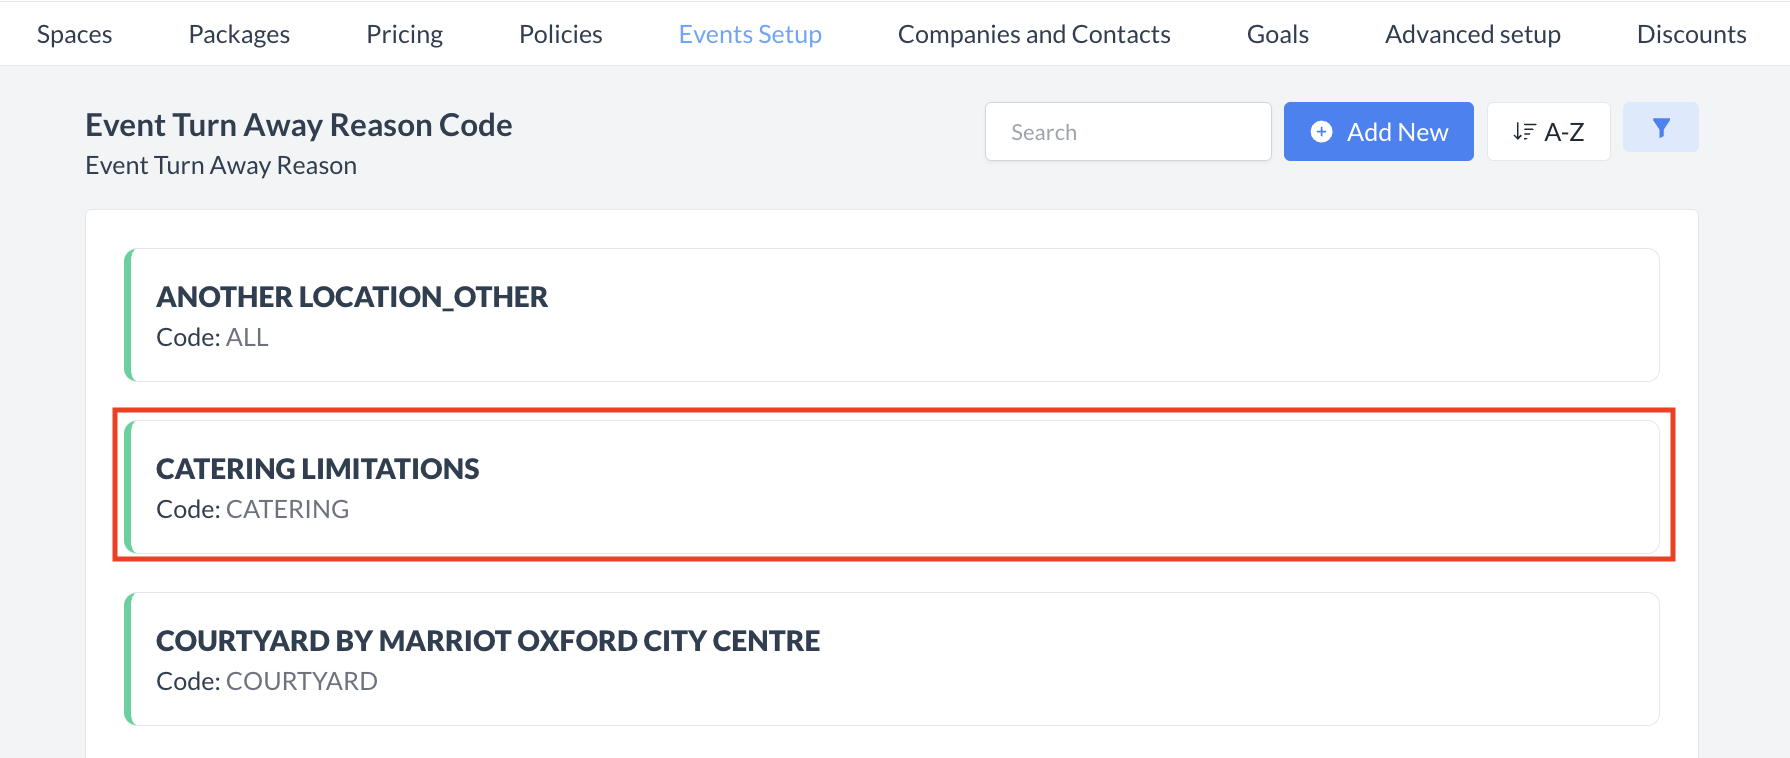Open the ANOTHER LOCATION_OTHER reason card
1790x758 pixels.
893,315
